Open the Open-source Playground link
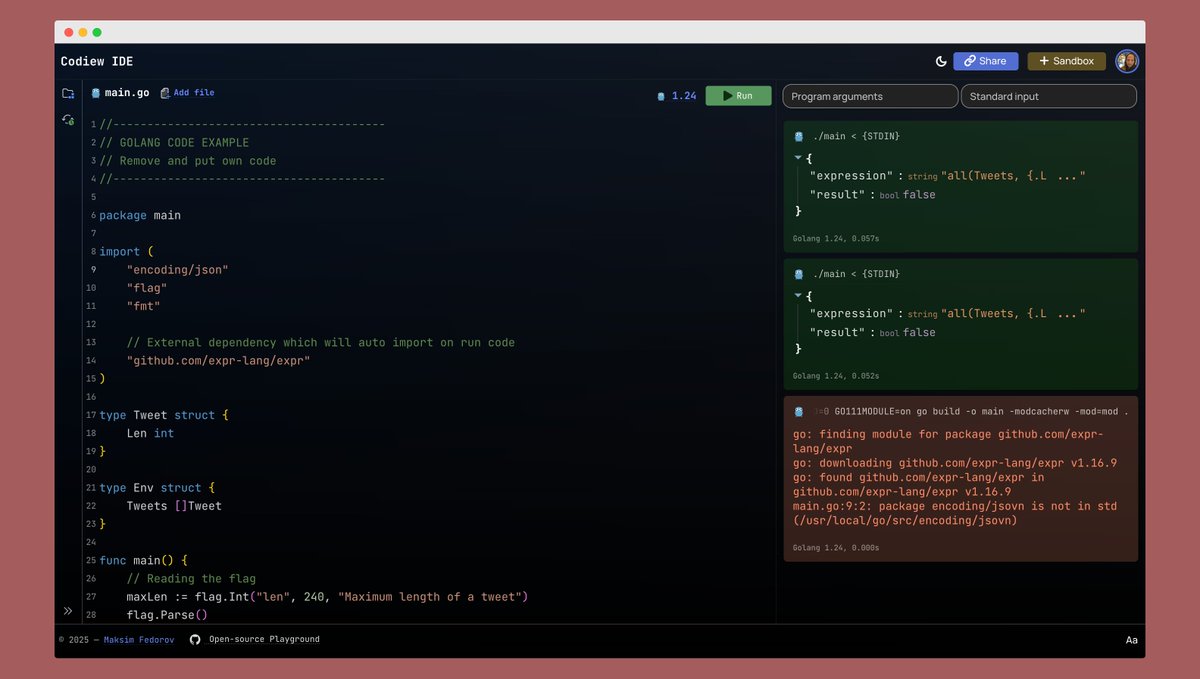This screenshot has width=1200, height=679. coord(264,639)
